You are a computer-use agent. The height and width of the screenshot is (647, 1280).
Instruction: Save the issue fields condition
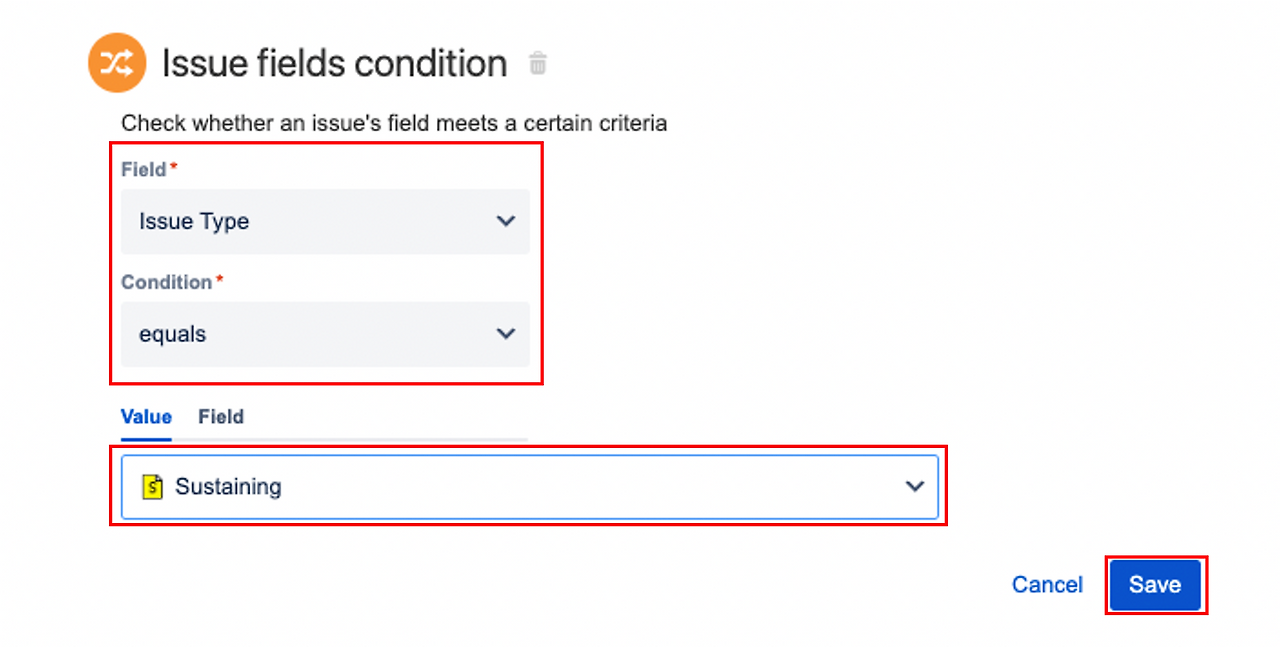pyautogui.click(x=1155, y=585)
